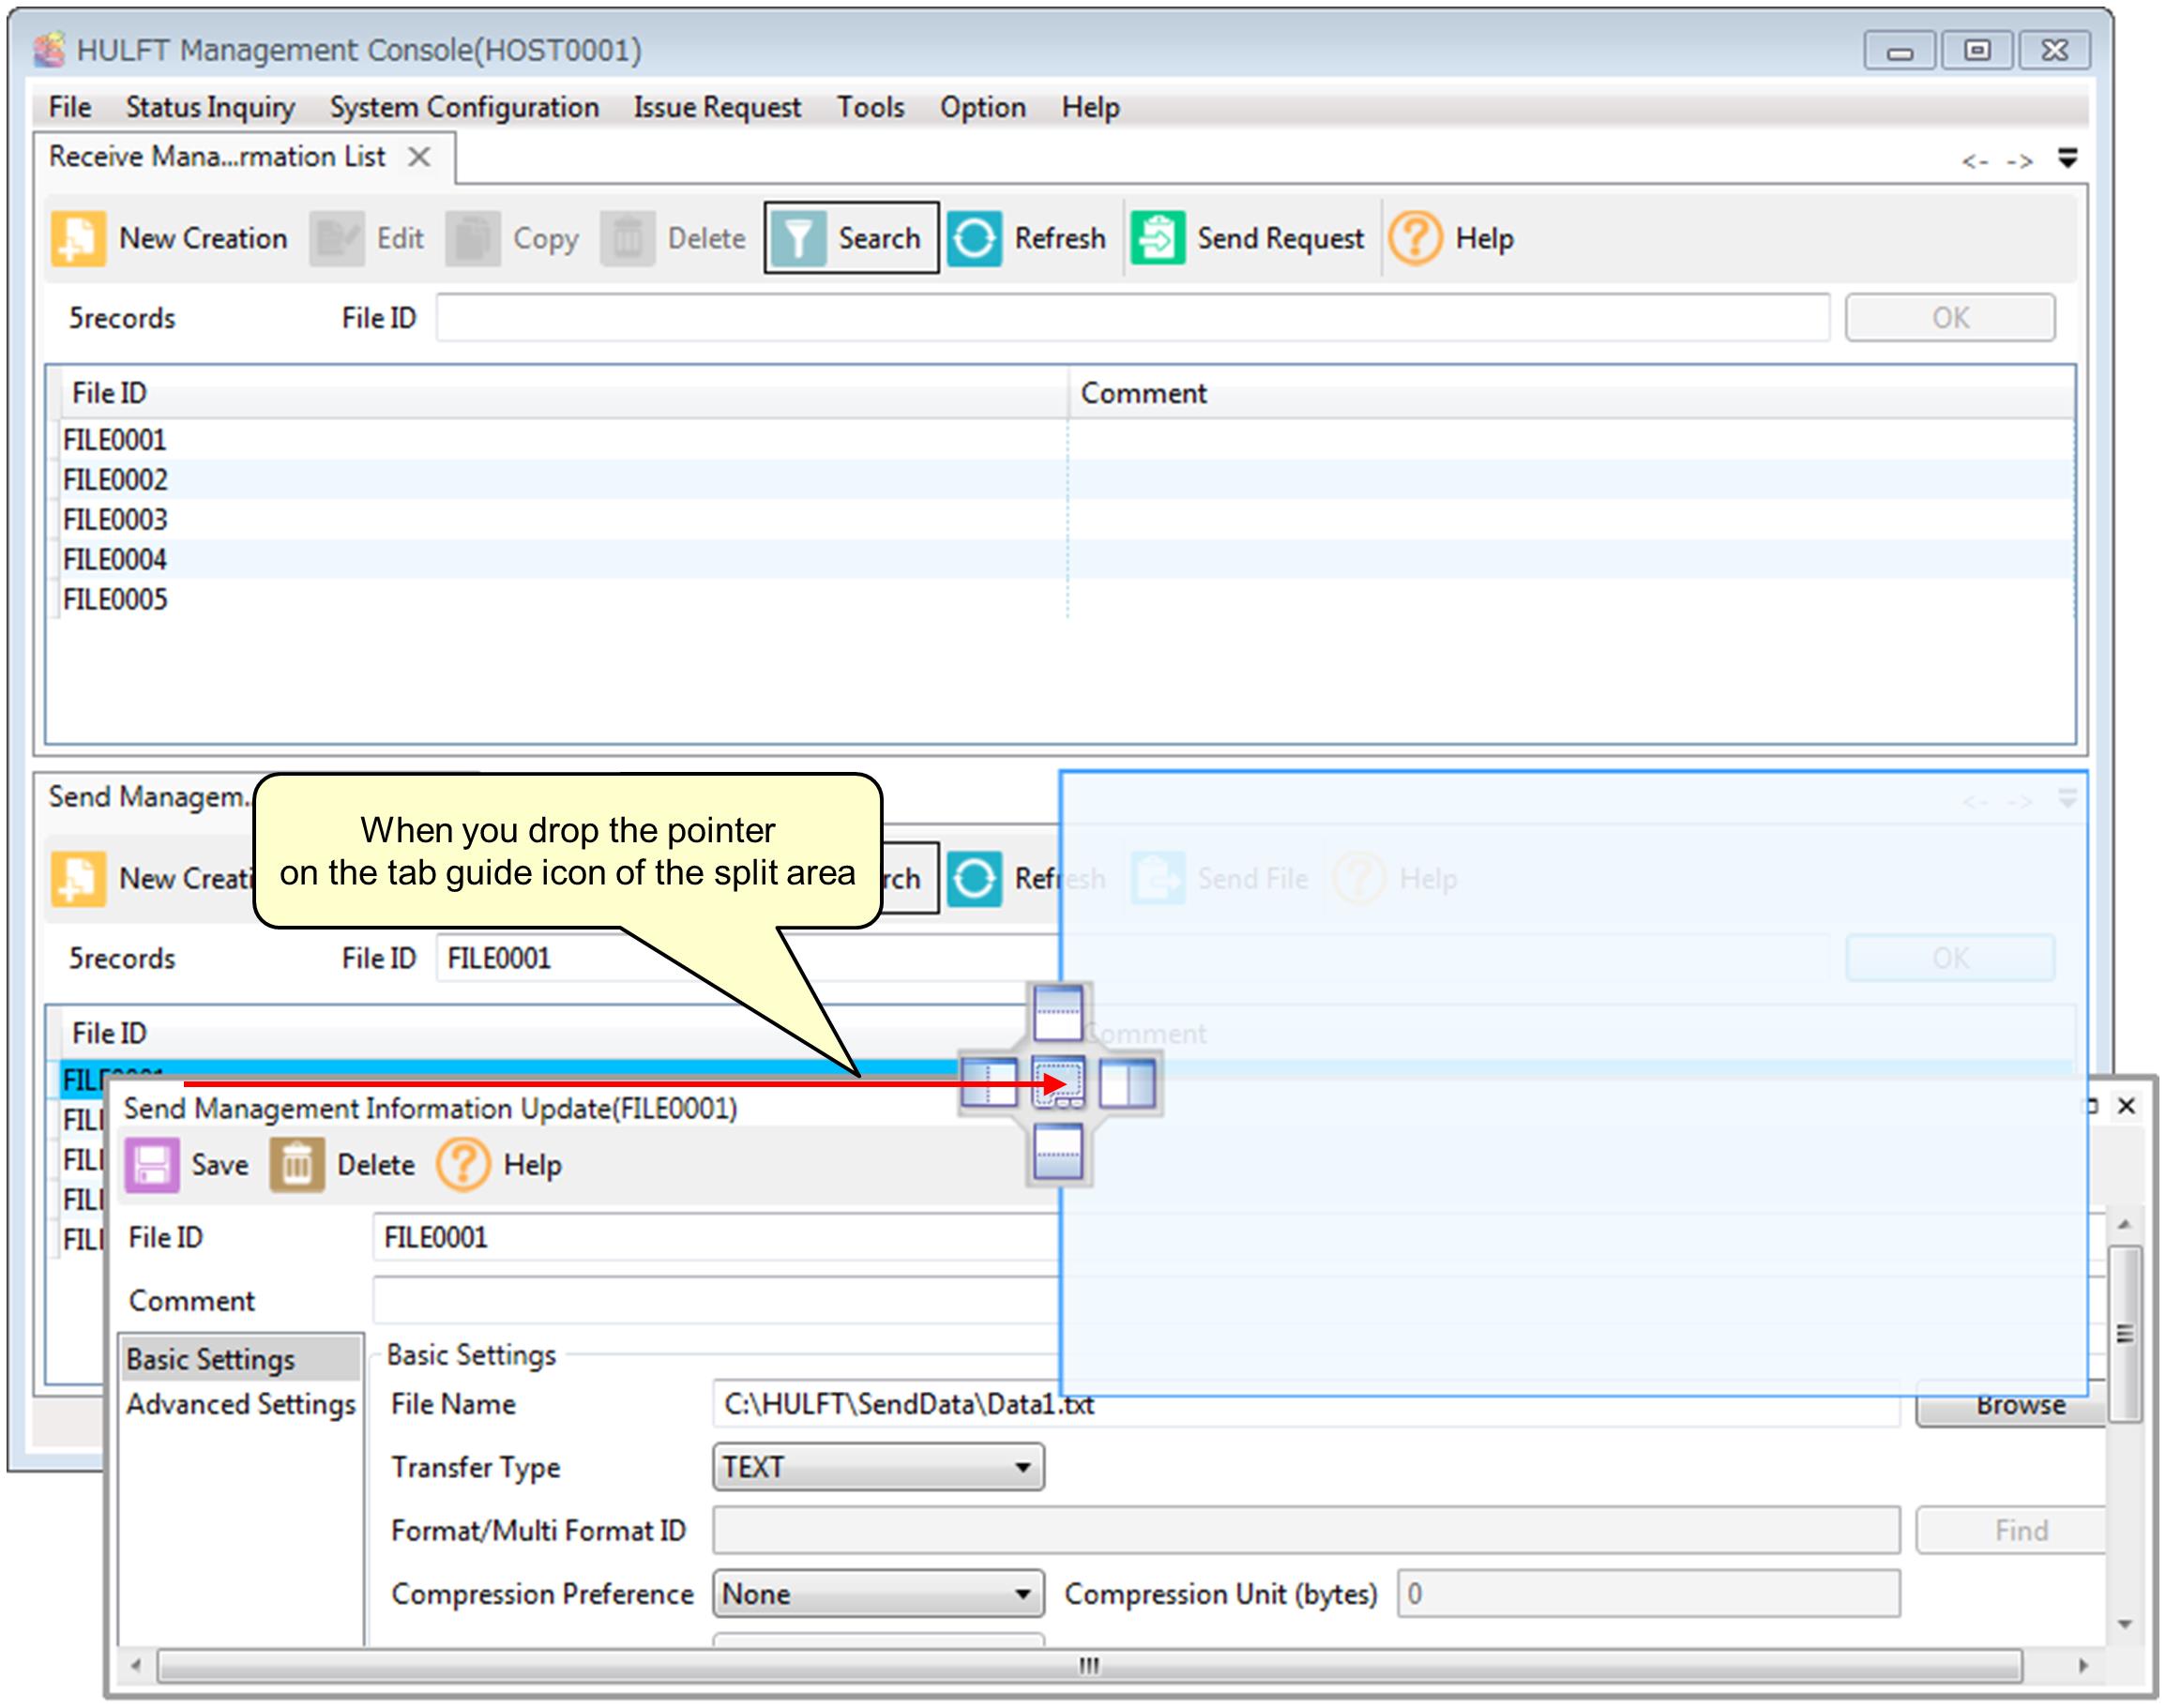Click the Send Request icon

(1158, 239)
